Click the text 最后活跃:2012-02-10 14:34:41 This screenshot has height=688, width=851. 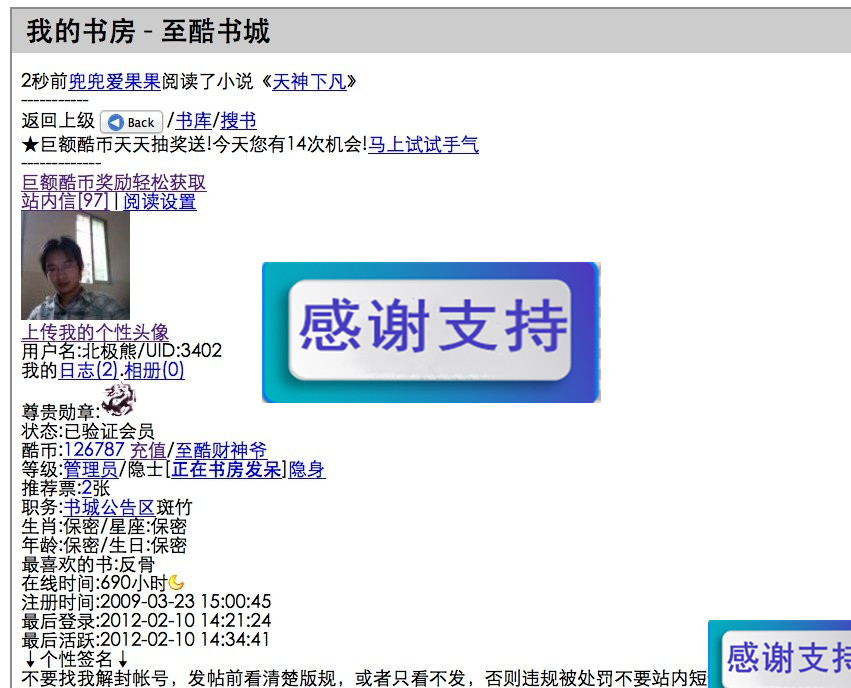click(x=145, y=640)
